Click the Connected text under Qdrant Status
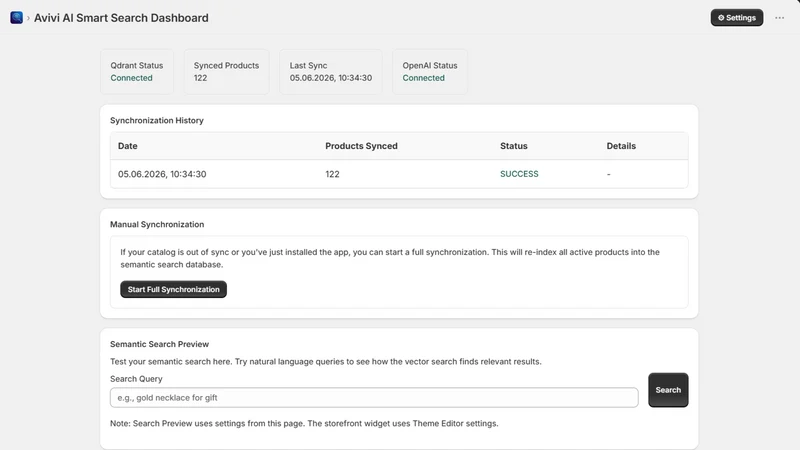Screen dimensions: 800x450 click(x=131, y=78)
